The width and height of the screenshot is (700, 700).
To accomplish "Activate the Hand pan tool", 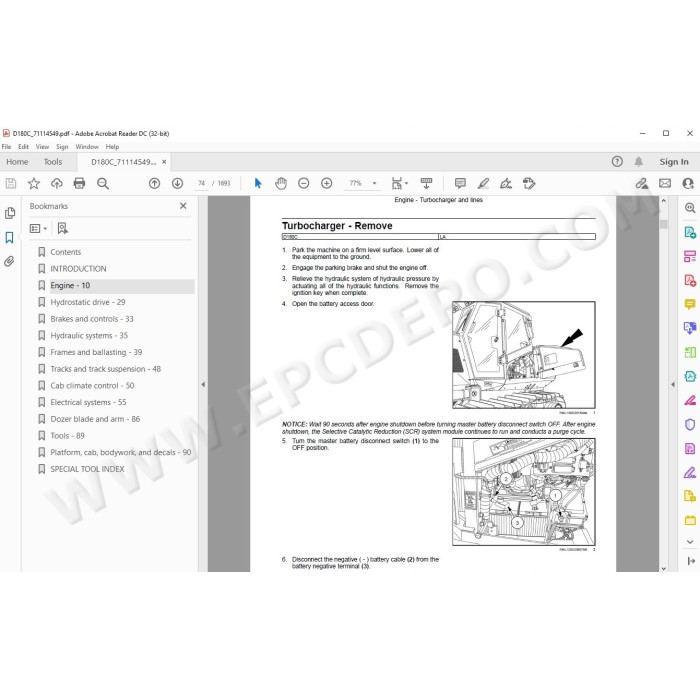I will pyautogui.click(x=281, y=183).
